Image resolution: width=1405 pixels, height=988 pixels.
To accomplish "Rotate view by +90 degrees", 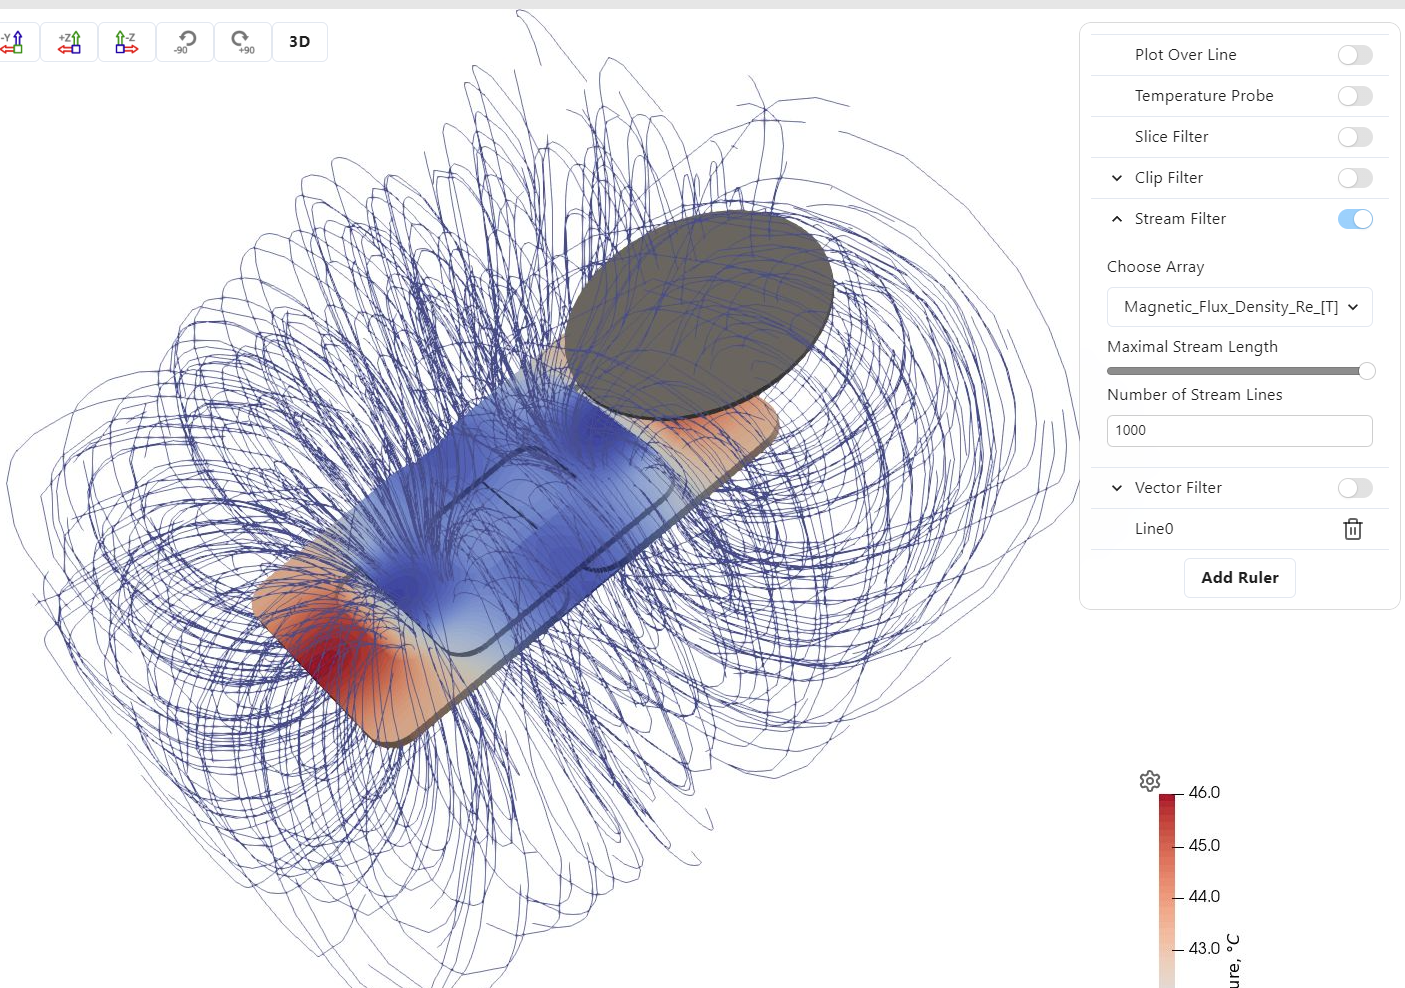I will click(x=243, y=42).
